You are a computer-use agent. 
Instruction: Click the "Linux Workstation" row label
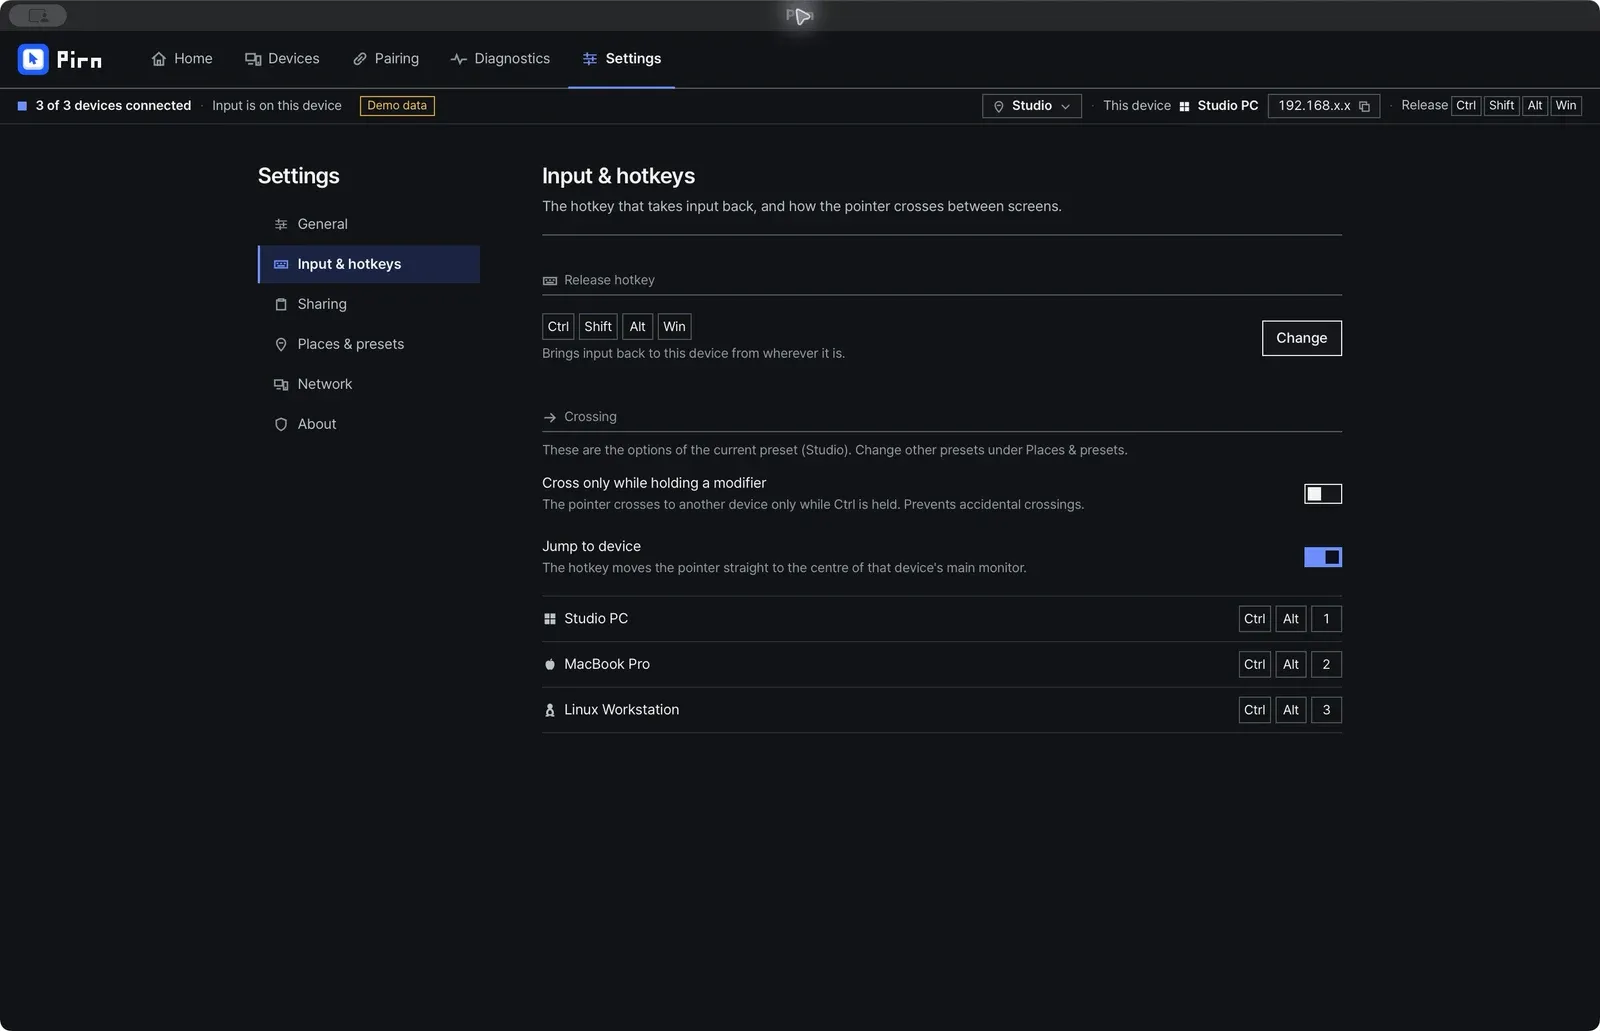621,710
